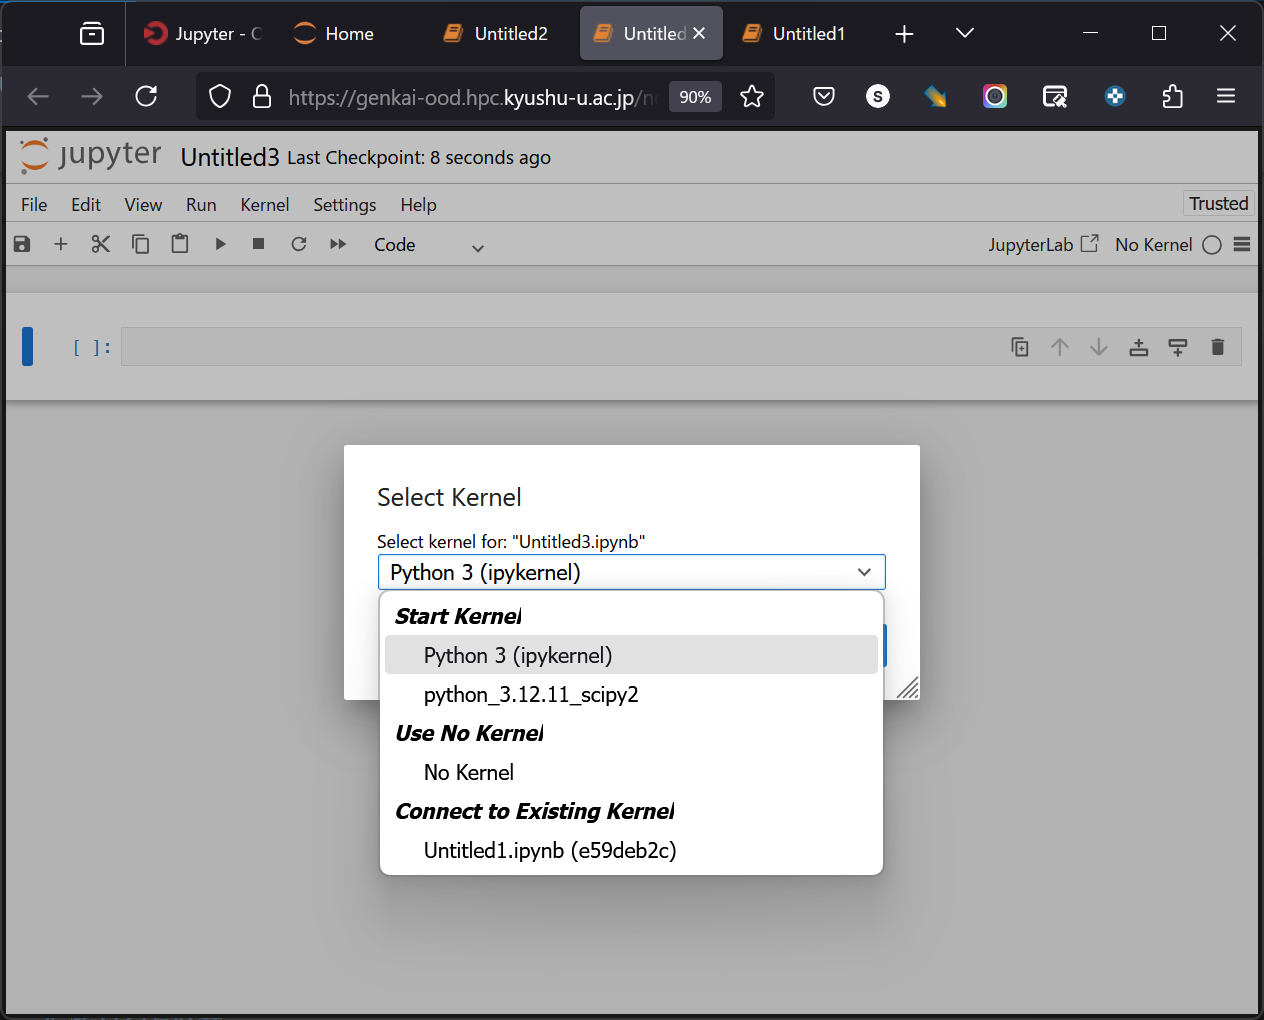Select Python 3 (ipykernel) from the list
The image size is (1264, 1020).
[631, 655]
